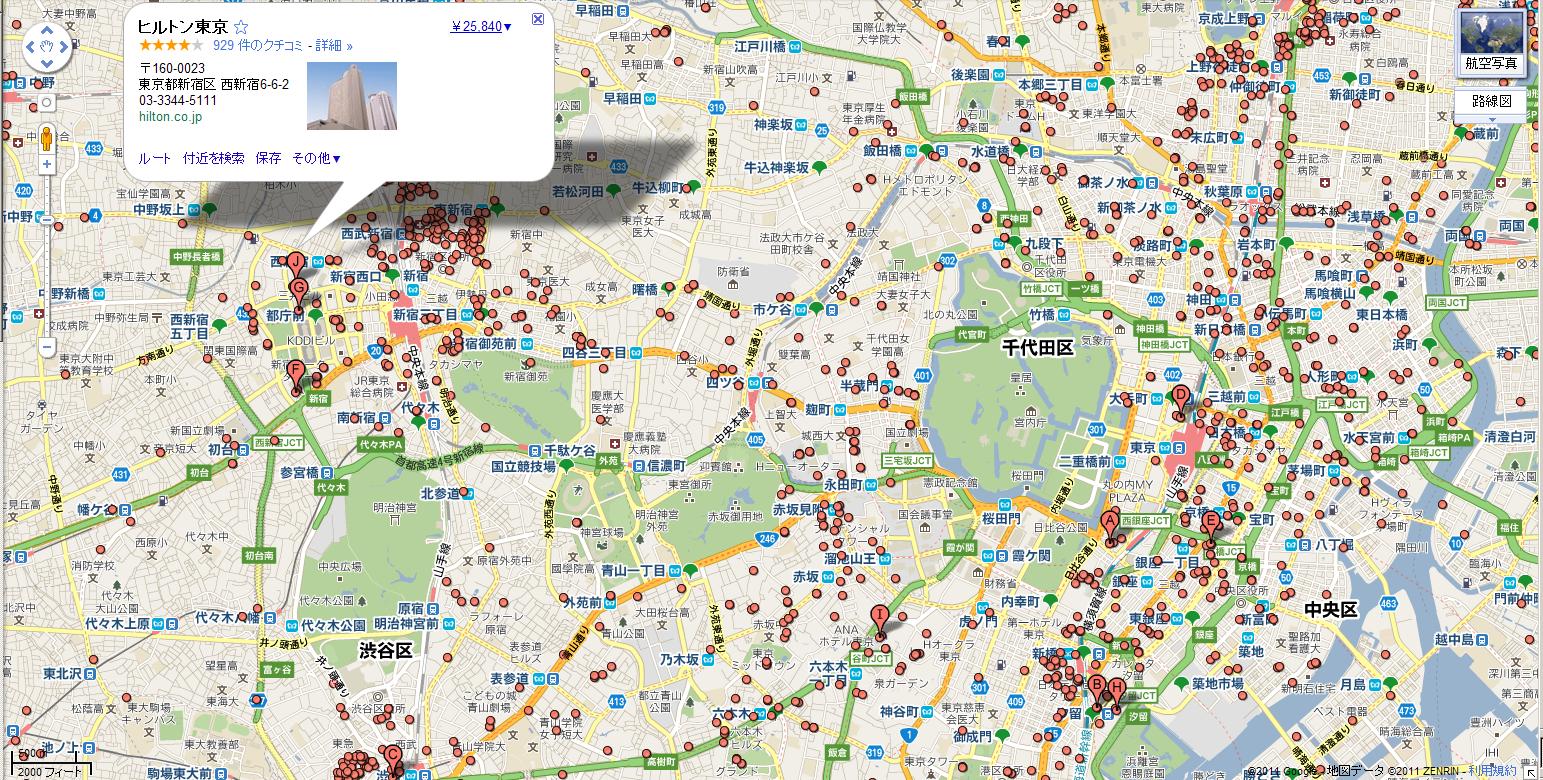
Task: Click the 千代田区 ward label
Action: (x=1038, y=348)
